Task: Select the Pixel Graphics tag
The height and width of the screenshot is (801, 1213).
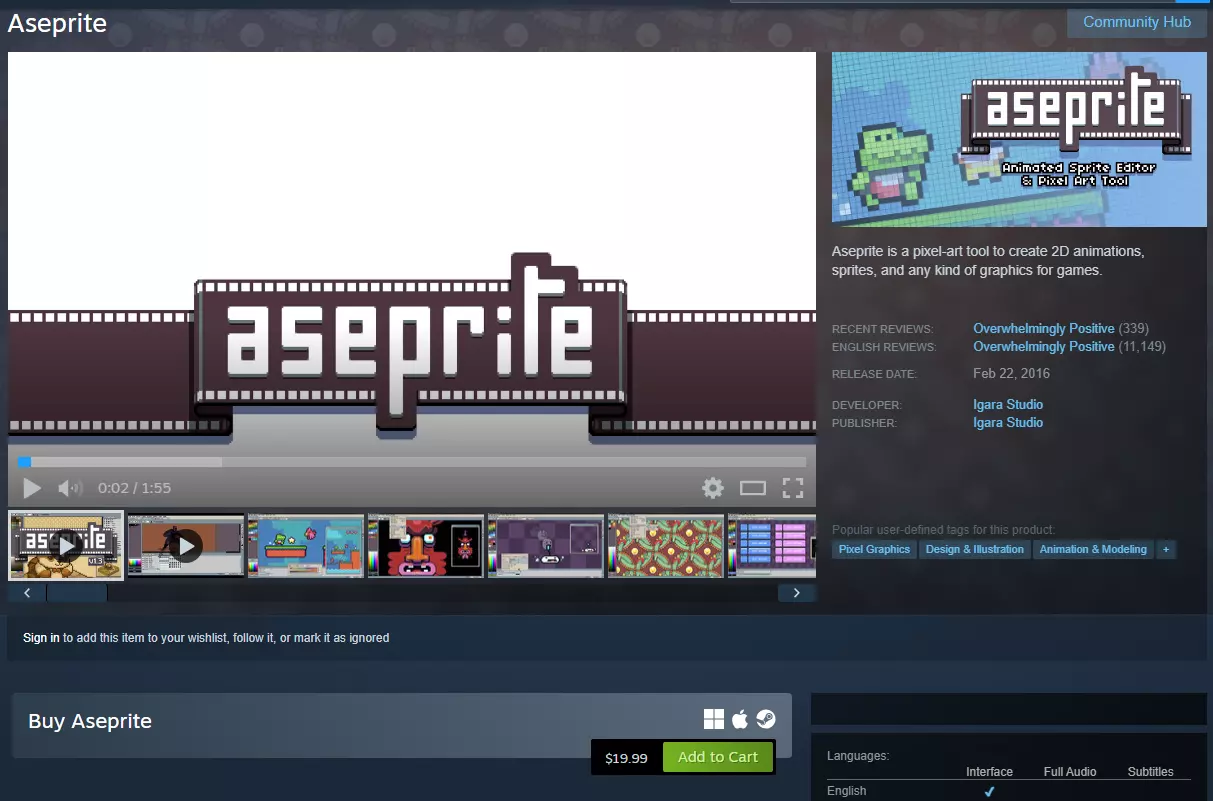Action: [x=875, y=549]
